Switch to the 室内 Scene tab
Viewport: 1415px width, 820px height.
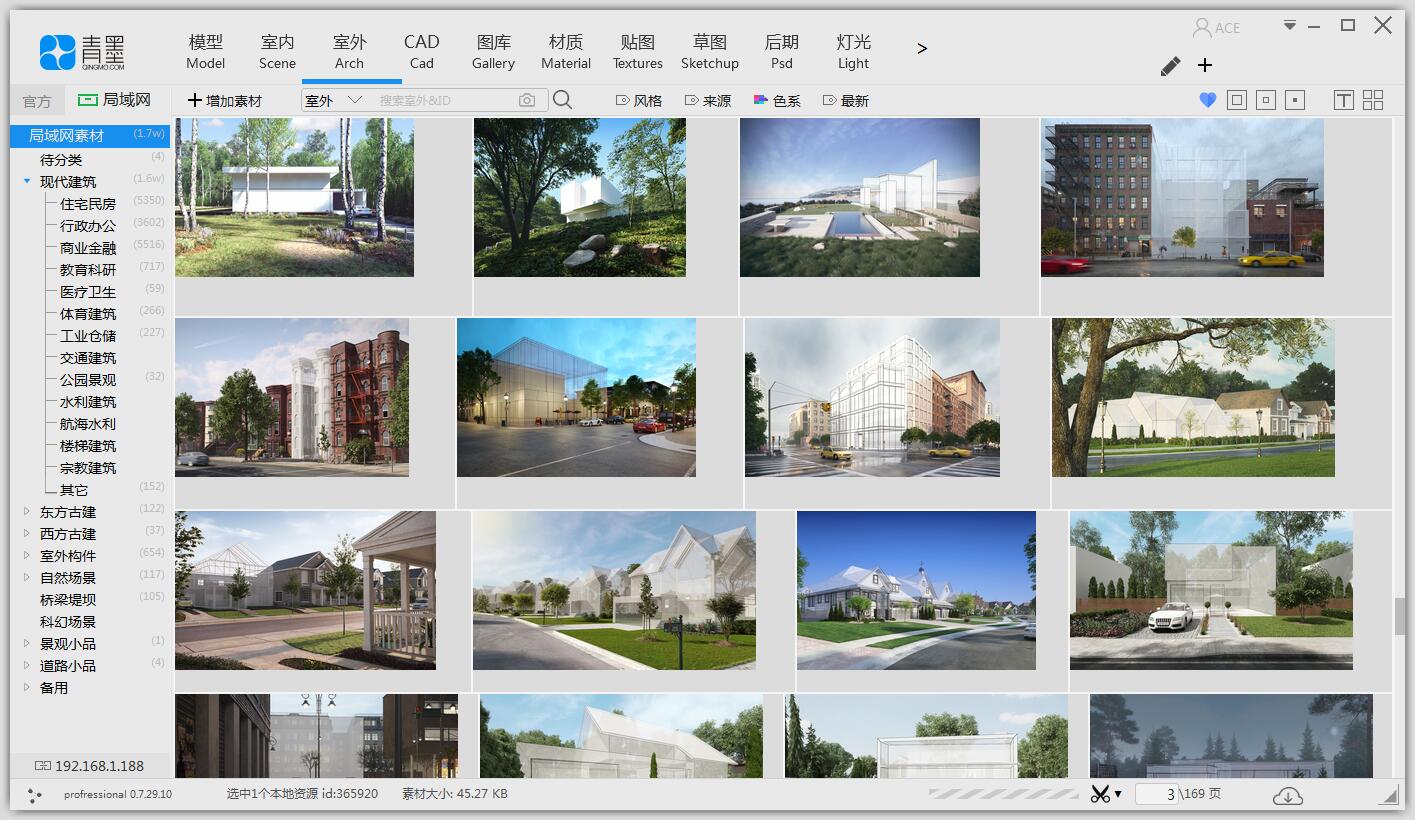[x=277, y=52]
